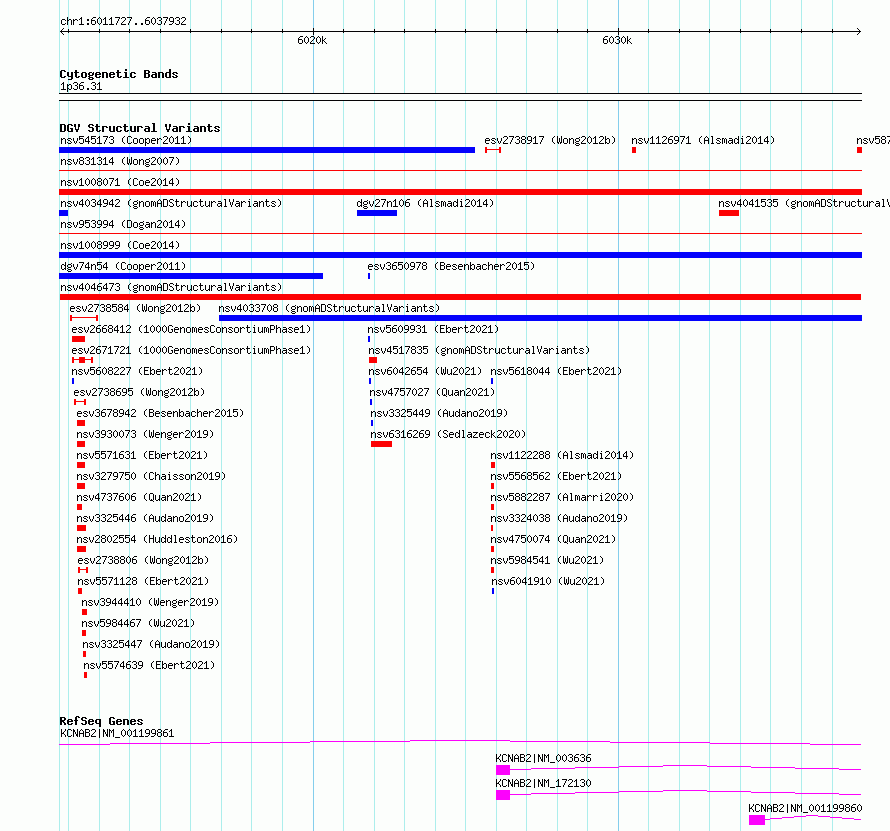Click KCNAB2|NM_172130 transcript label
Image resolution: width=890 pixels, height=831 pixels.
pyautogui.click(x=543, y=783)
